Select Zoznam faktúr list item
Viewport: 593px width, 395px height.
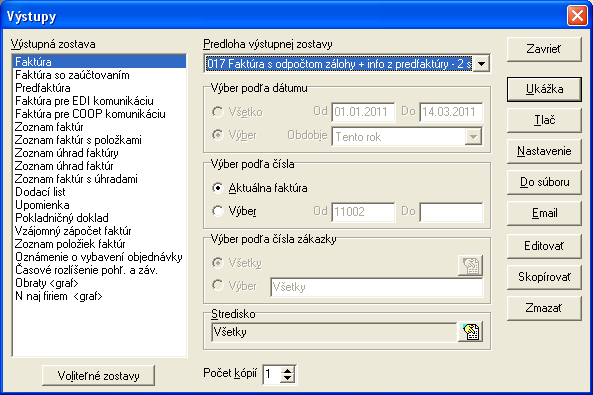[x=100, y=127]
